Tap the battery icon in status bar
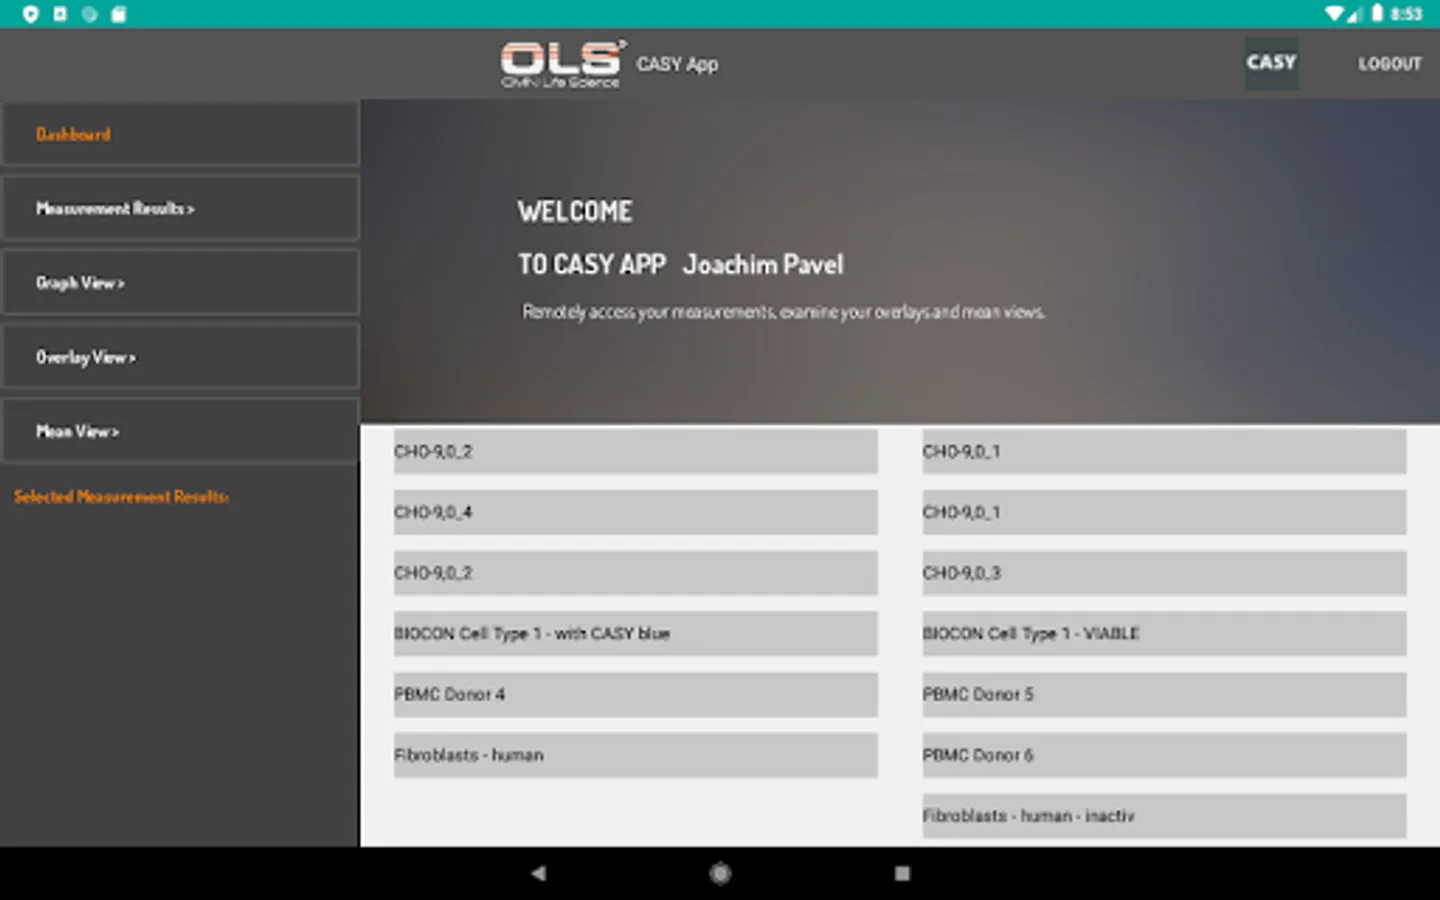The height and width of the screenshot is (900, 1440). pyautogui.click(x=1377, y=13)
